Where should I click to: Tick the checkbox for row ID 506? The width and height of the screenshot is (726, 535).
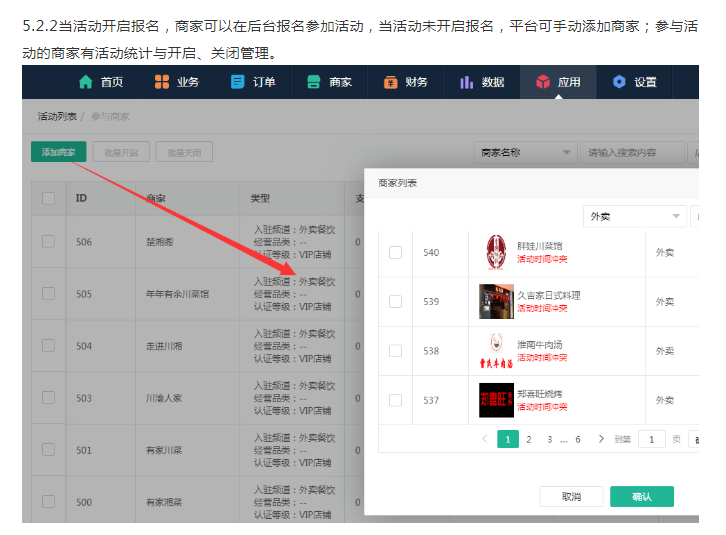pos(48,241)
